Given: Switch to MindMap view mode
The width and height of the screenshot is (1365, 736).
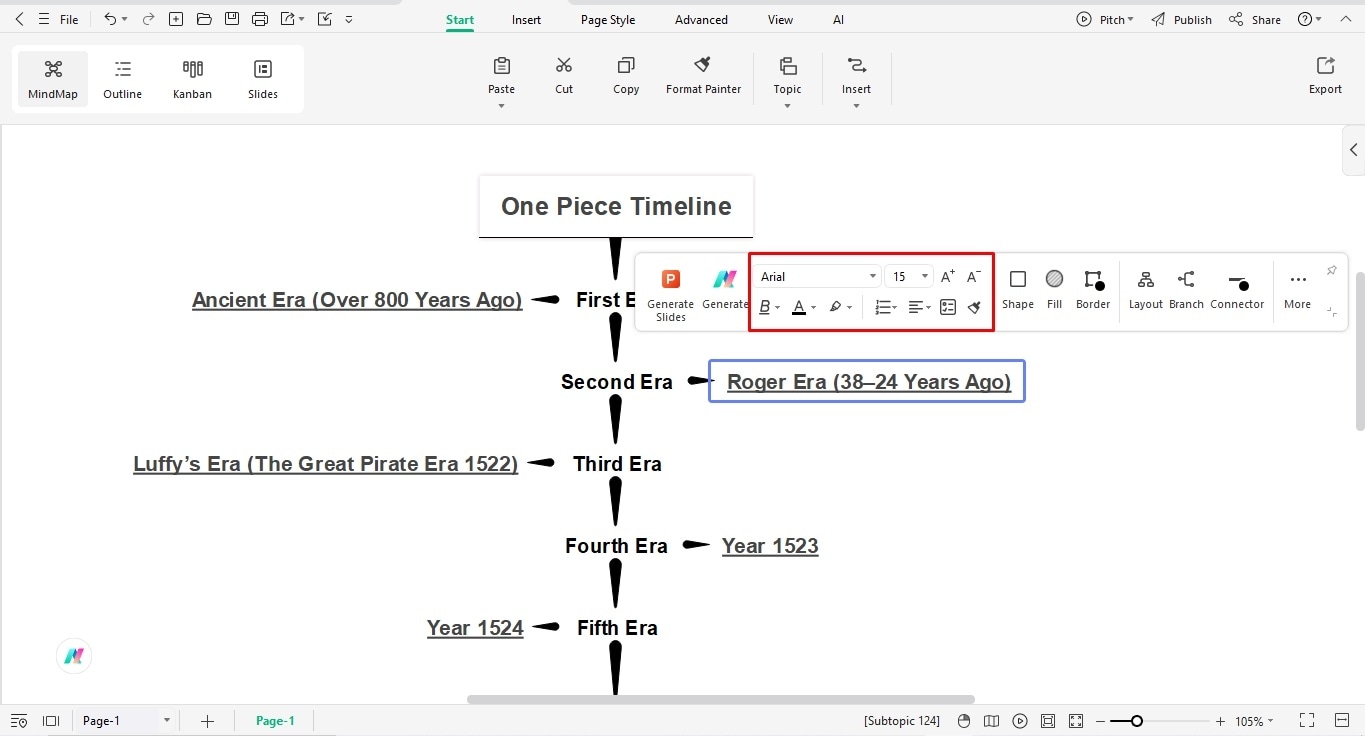Looking at the screenshot, I should pyautogui.click(x=53, y=79).
